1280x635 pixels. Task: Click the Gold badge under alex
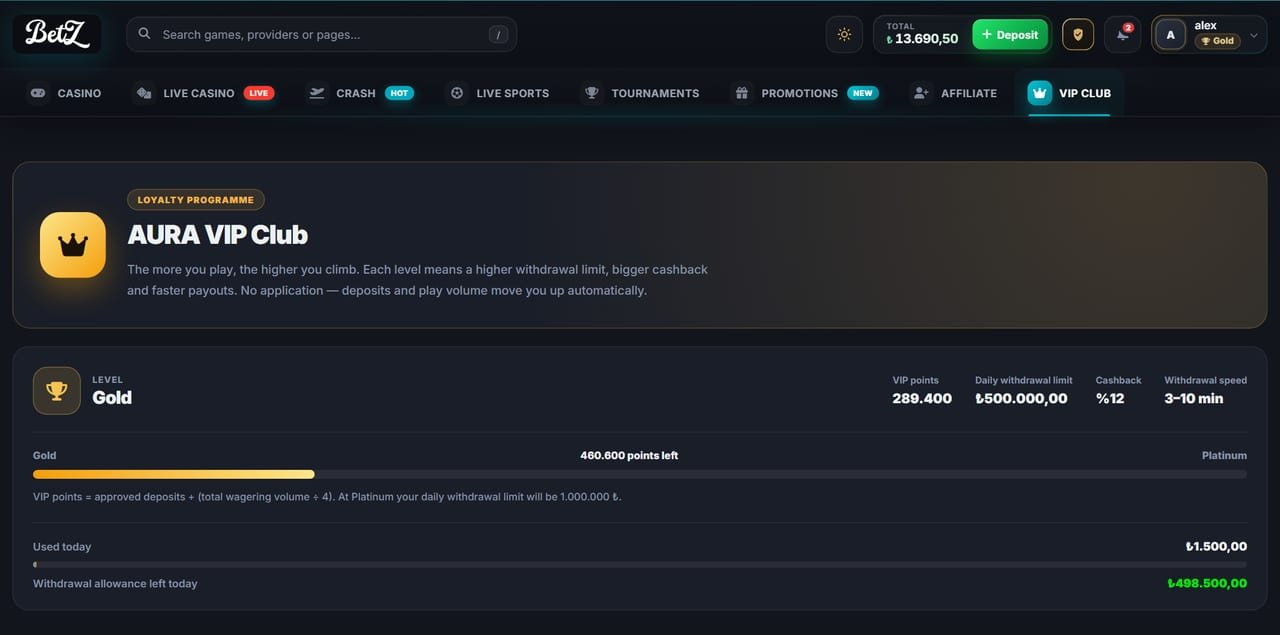pos(1217,41)
